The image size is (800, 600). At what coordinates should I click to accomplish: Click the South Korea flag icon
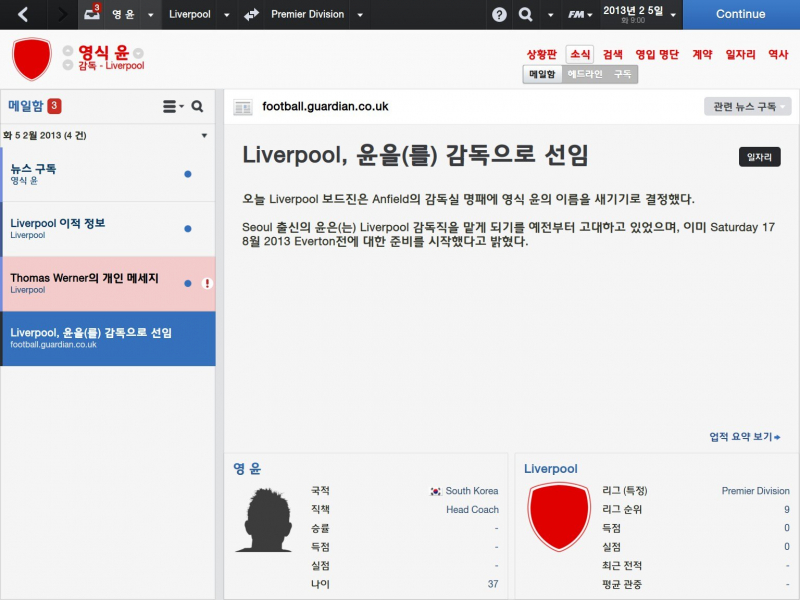pos(435,491)
